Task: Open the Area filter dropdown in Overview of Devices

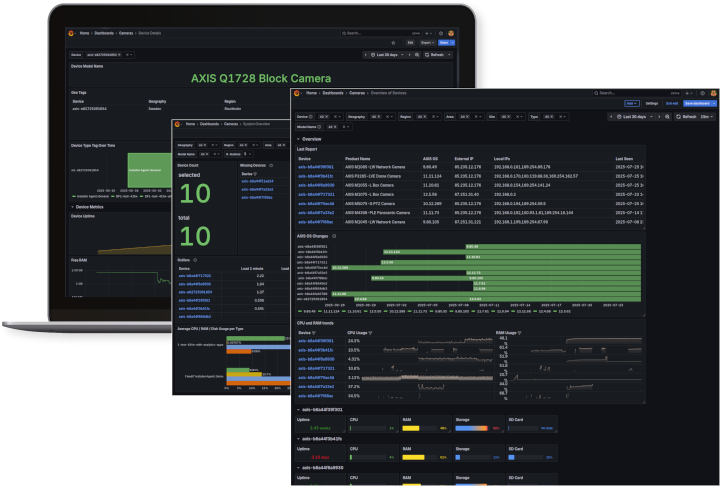Action: (480, 117)
